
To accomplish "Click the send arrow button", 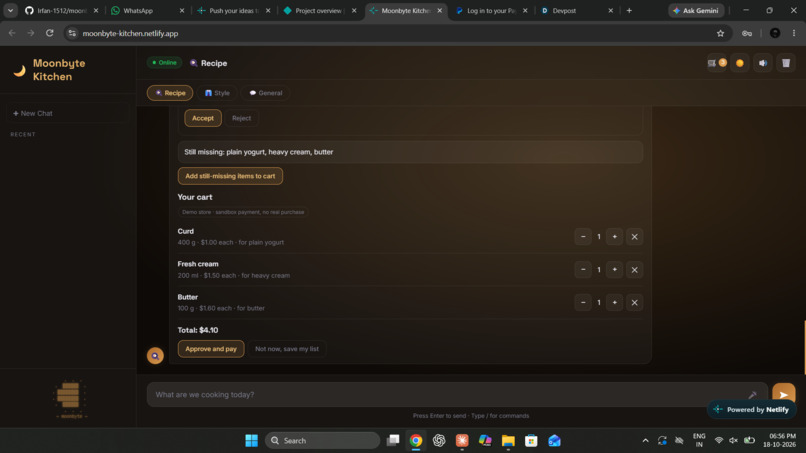I will tap(783, 394).
